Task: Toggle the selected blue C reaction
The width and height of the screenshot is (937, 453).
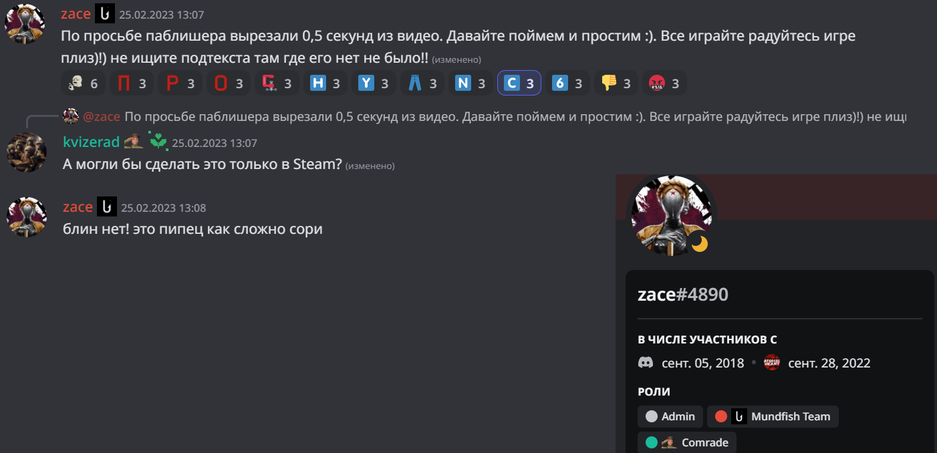Action: [x=519, y=83]
